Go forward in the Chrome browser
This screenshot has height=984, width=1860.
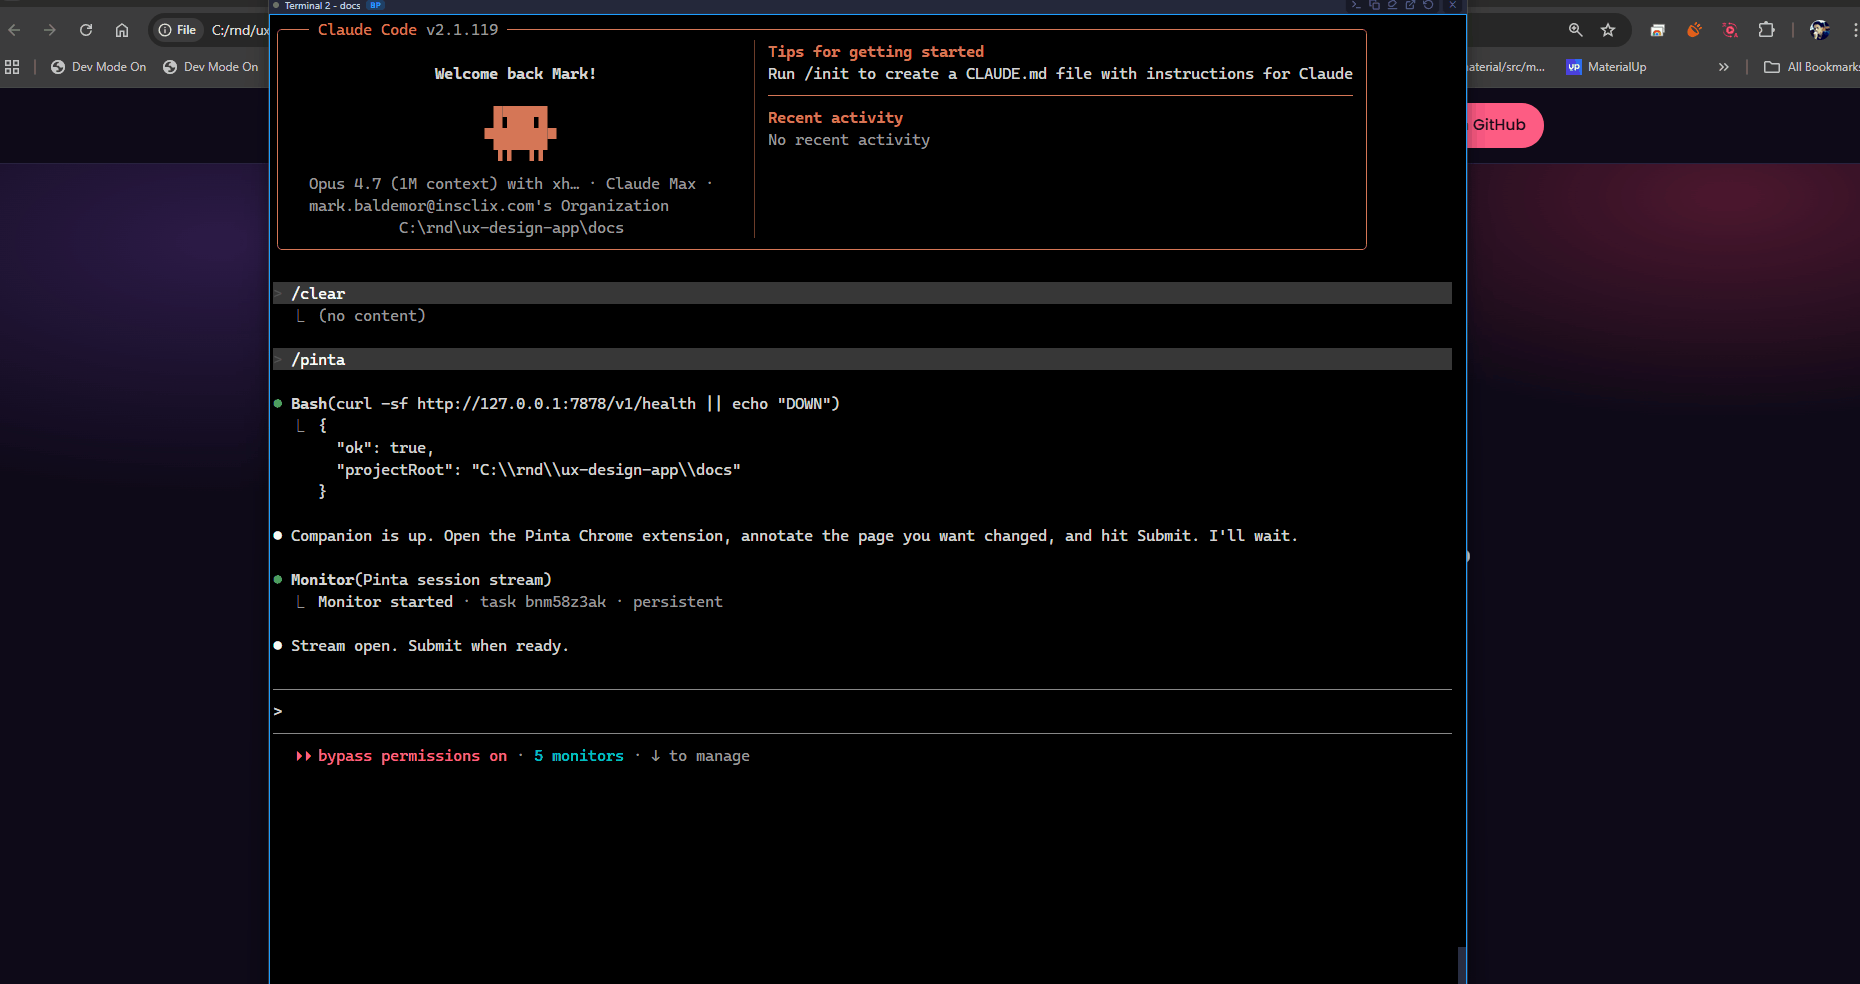[x=50, y=30]
